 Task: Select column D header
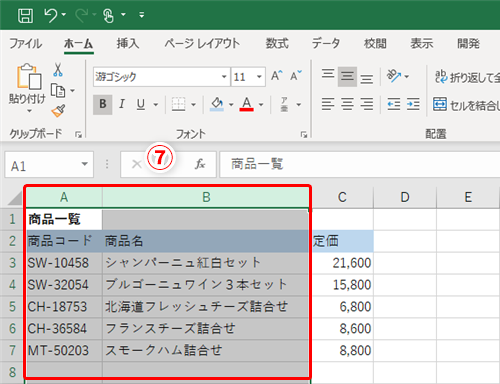405,197
